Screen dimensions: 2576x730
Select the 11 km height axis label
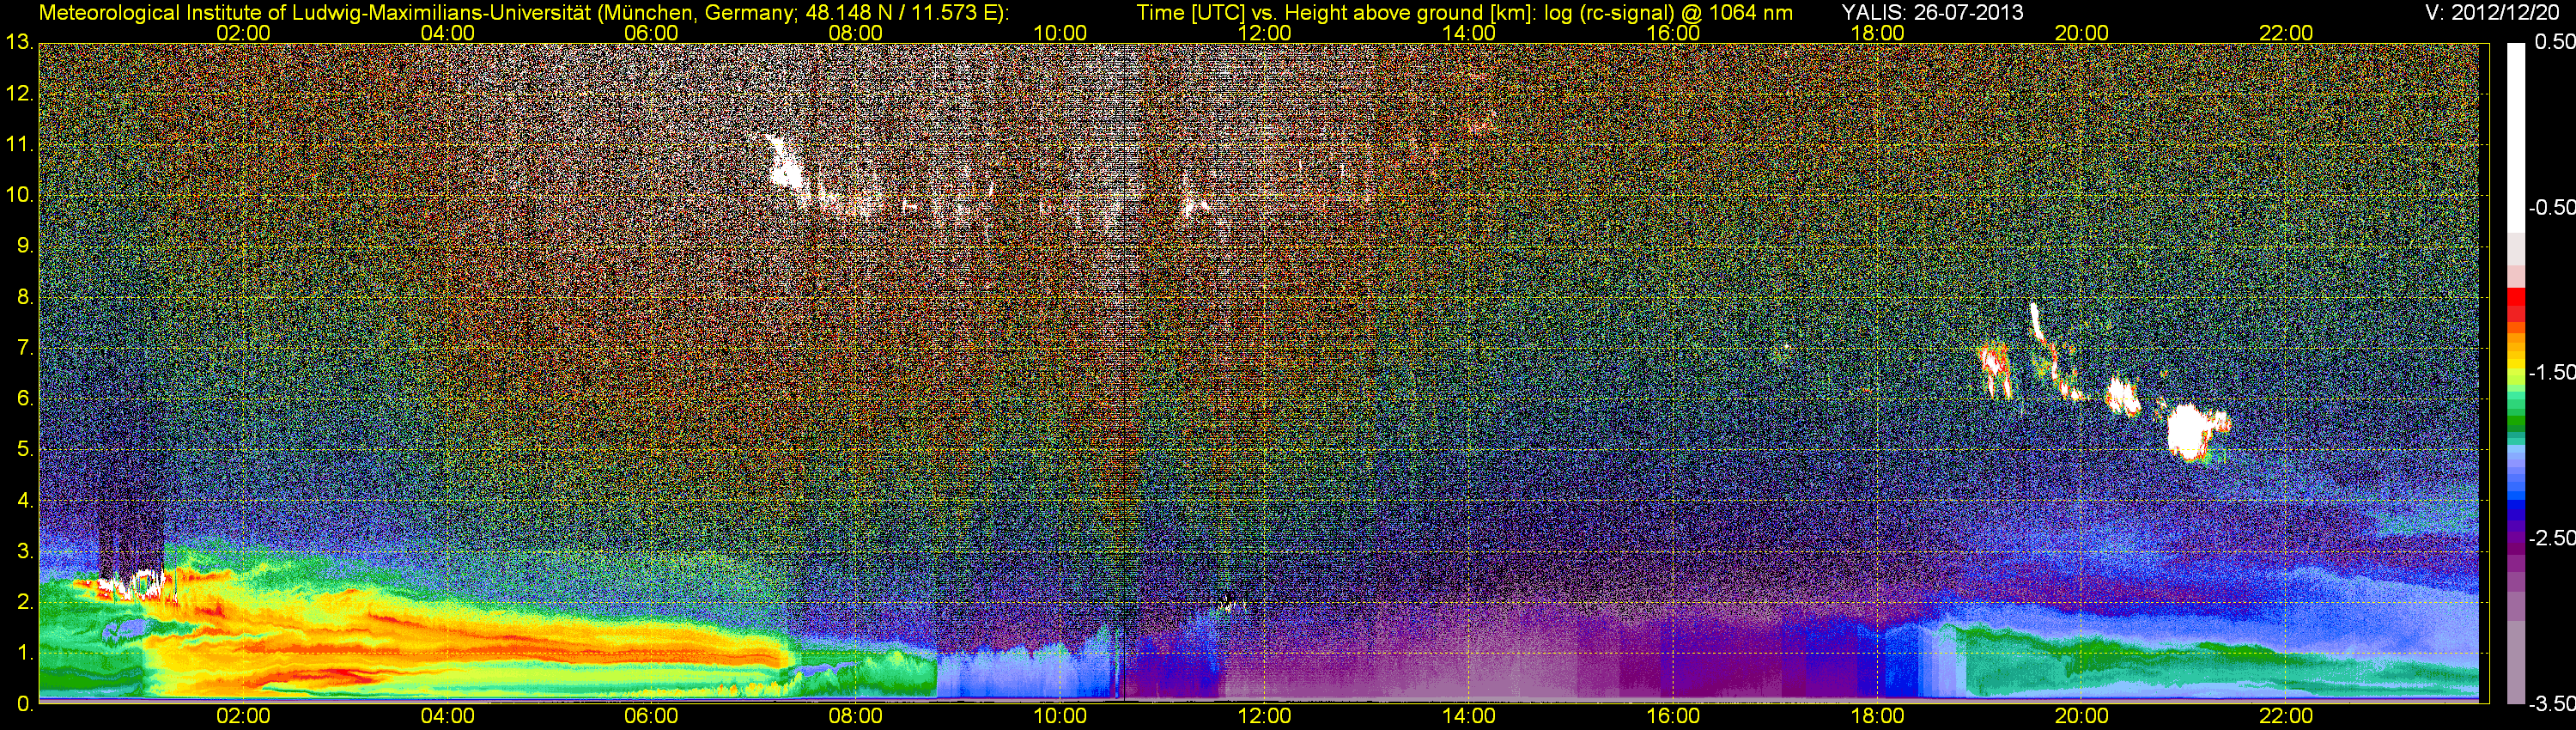click(x=18, y=145)
